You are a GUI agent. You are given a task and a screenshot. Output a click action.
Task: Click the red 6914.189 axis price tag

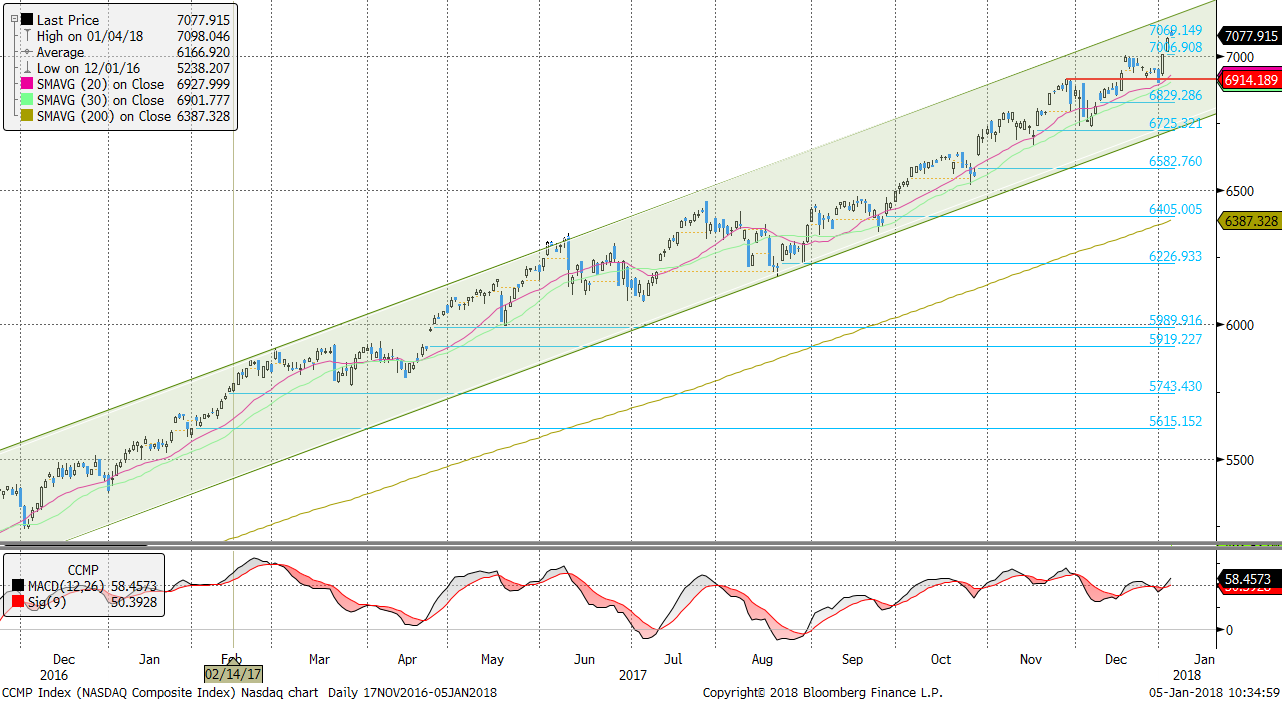(x=1249, y=79)
